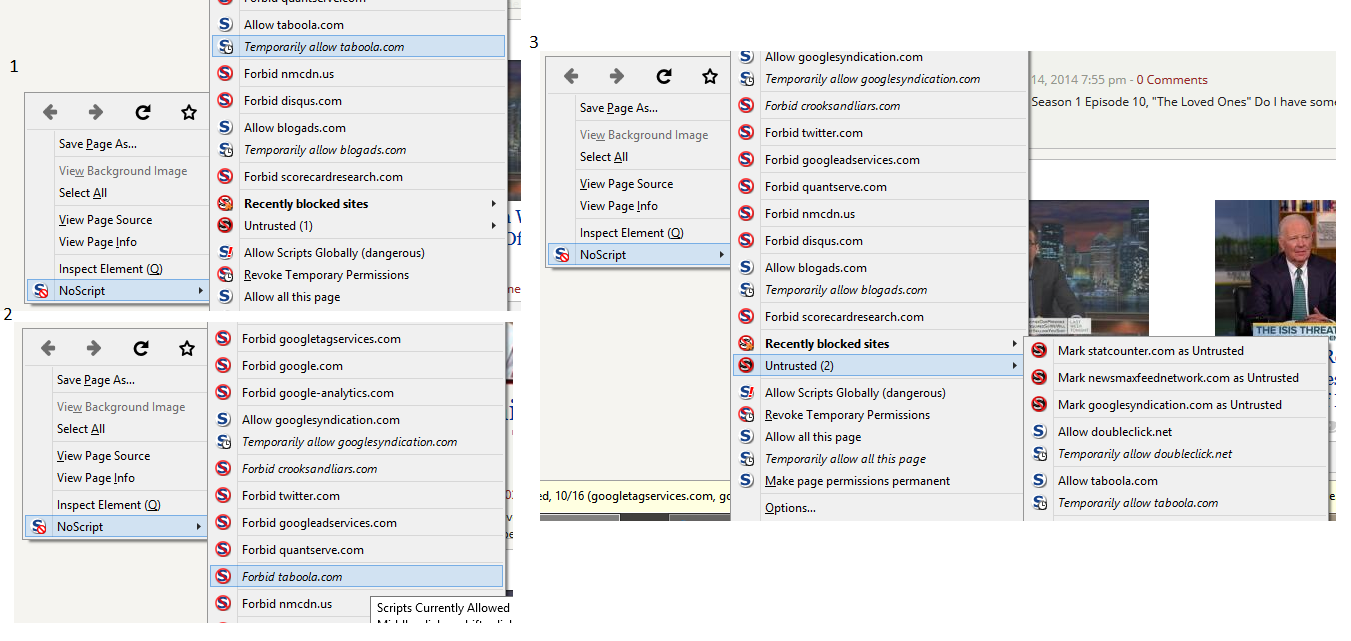
Task: Open the video thumbnail captioned THE ISIS THREAT
Action: pos(1275,268)
